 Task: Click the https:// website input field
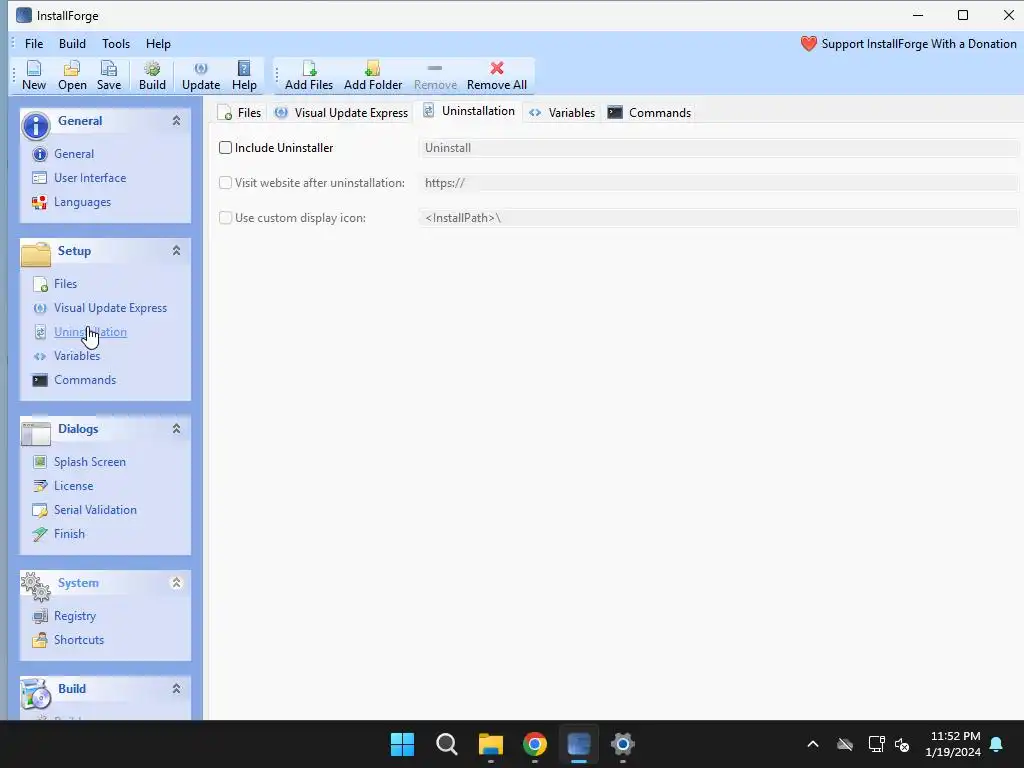click(x=718, y=183)
